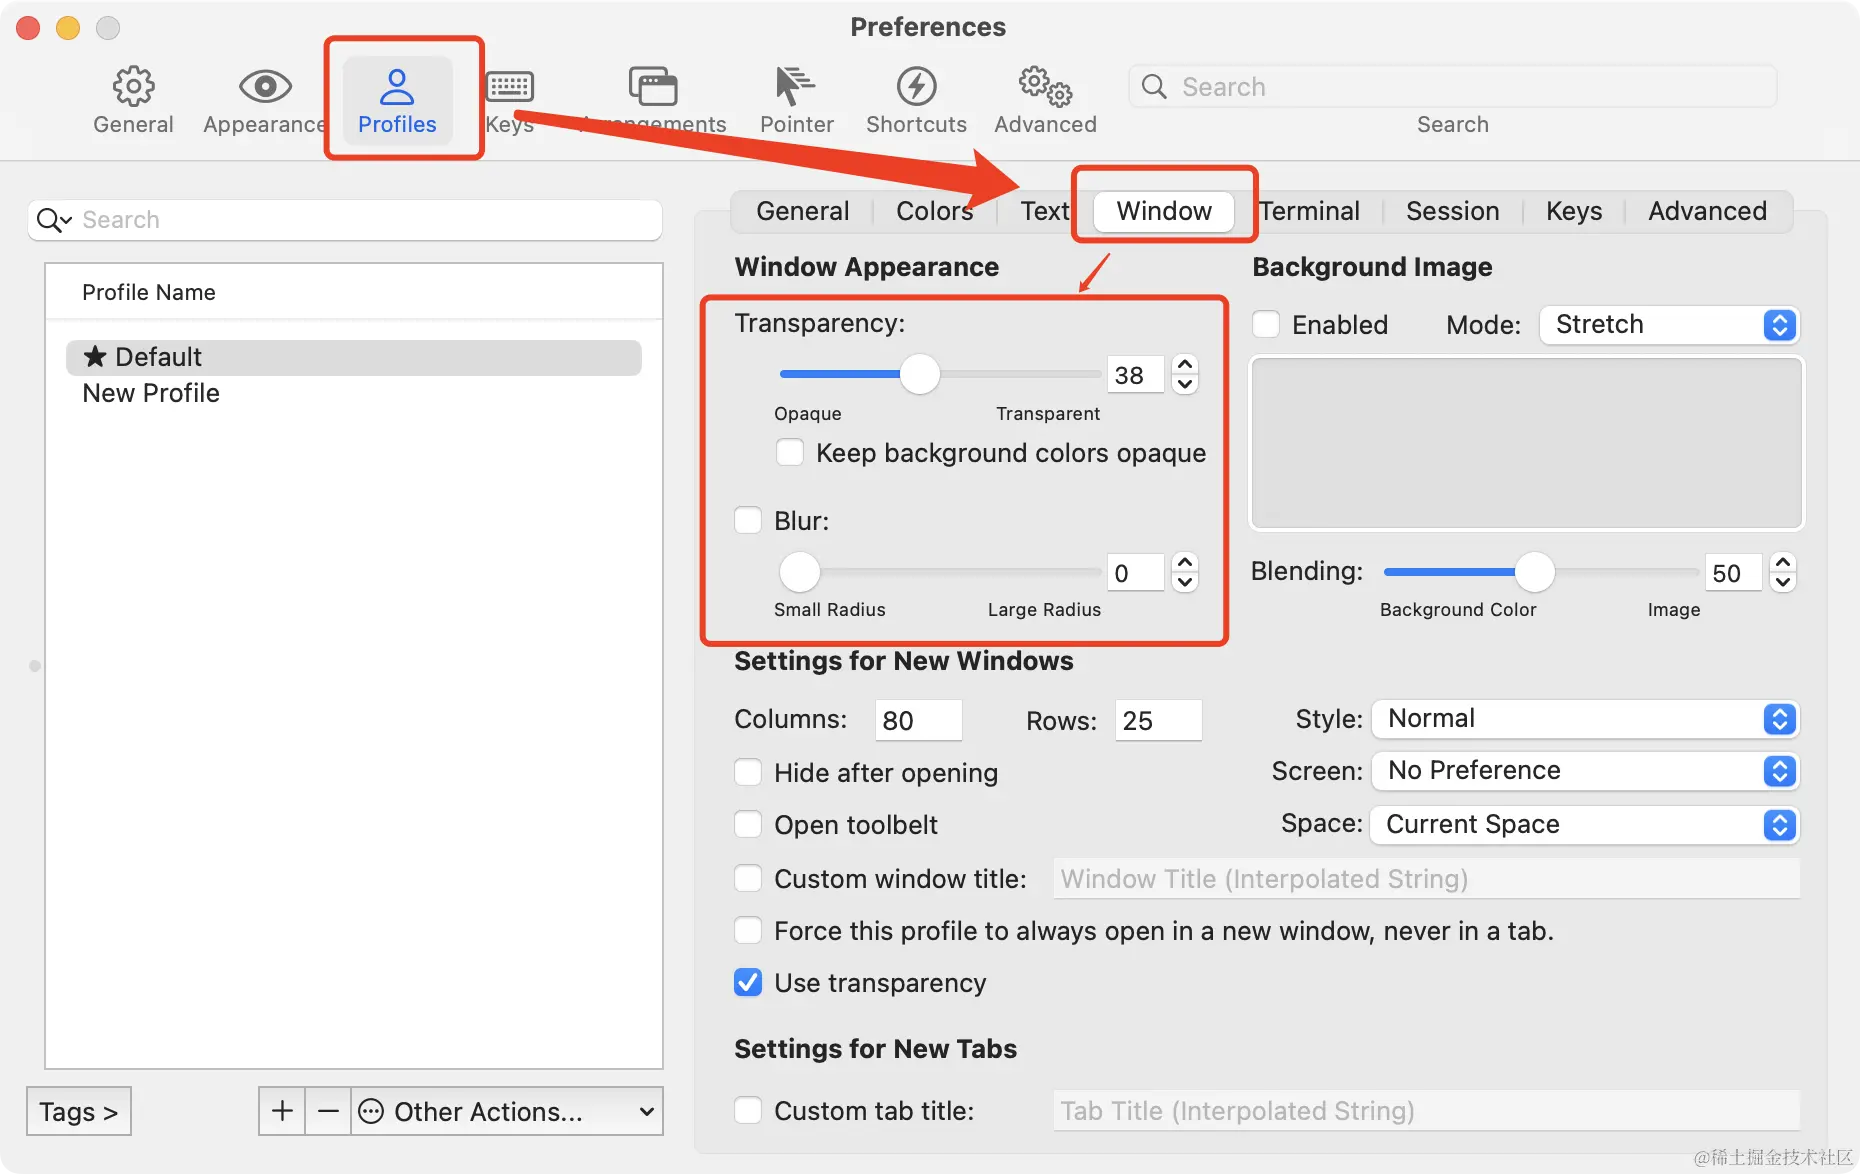
Task: Check Hide after opening
Action: coord(748,773)
